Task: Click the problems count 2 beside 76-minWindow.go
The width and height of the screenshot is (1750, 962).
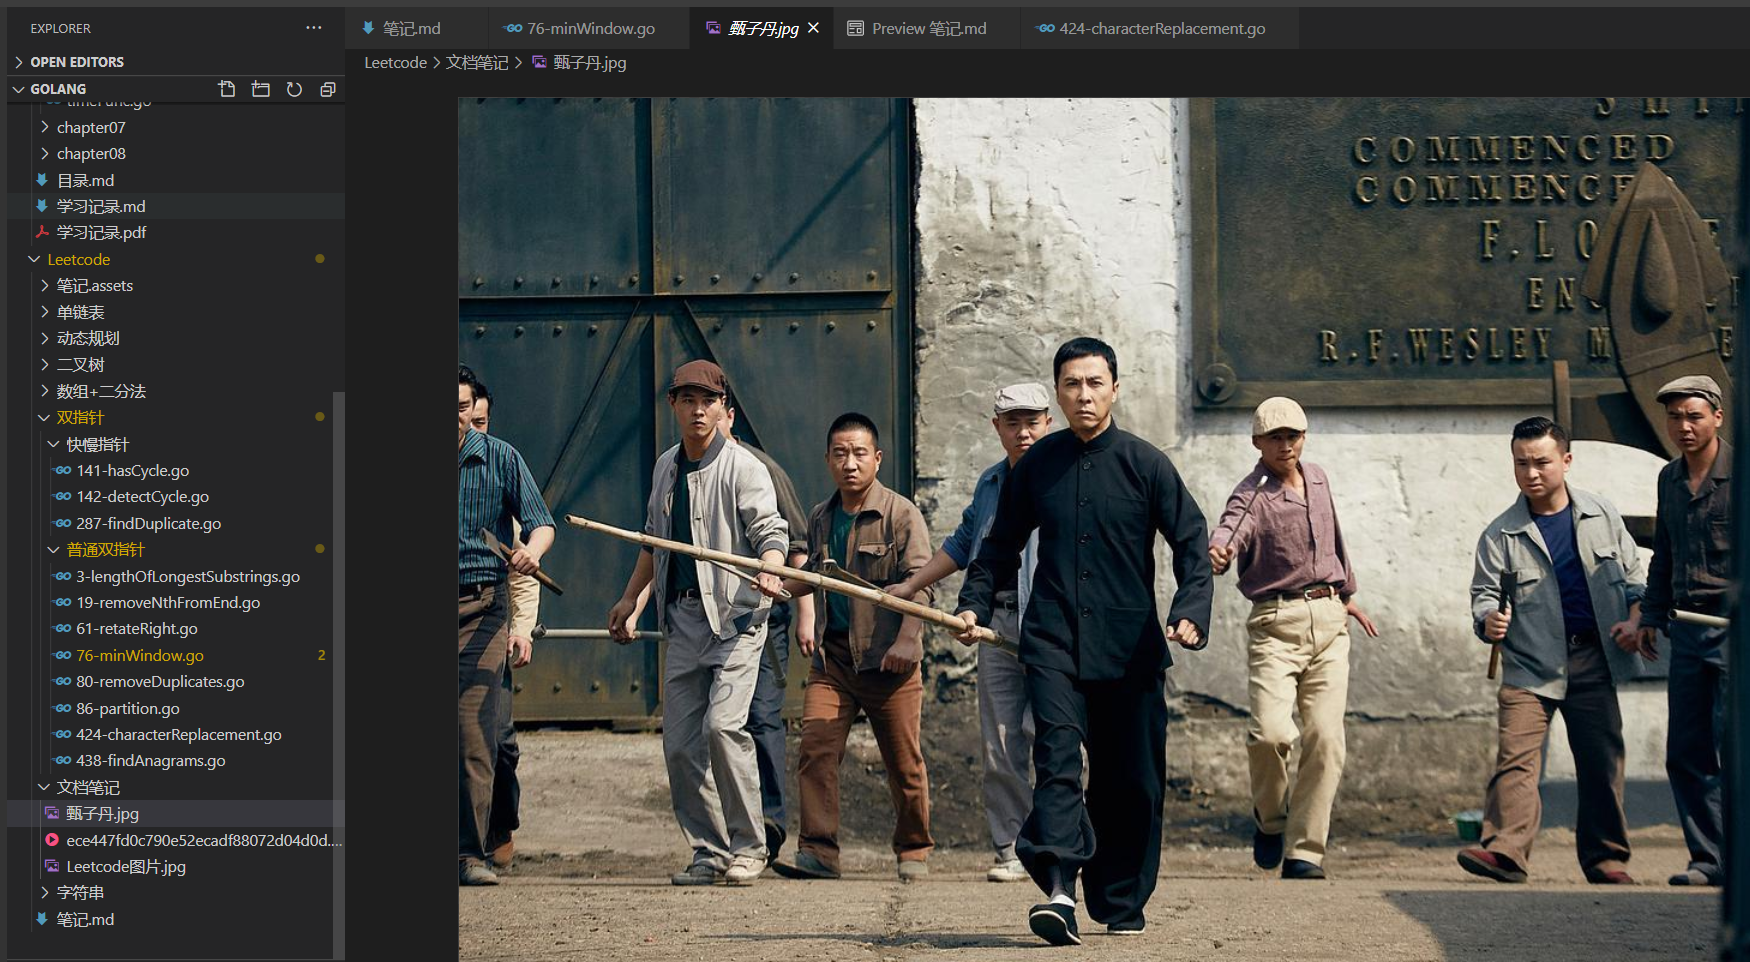Action: (321, 655)
